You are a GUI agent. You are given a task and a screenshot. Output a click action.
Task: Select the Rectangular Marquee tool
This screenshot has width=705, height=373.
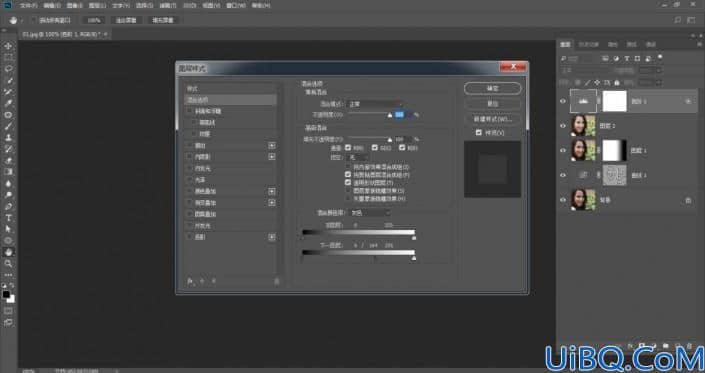tap(8, 58)
